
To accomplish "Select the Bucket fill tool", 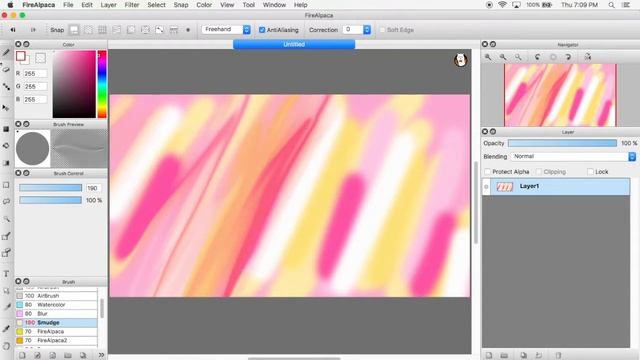I will (6, 146).
